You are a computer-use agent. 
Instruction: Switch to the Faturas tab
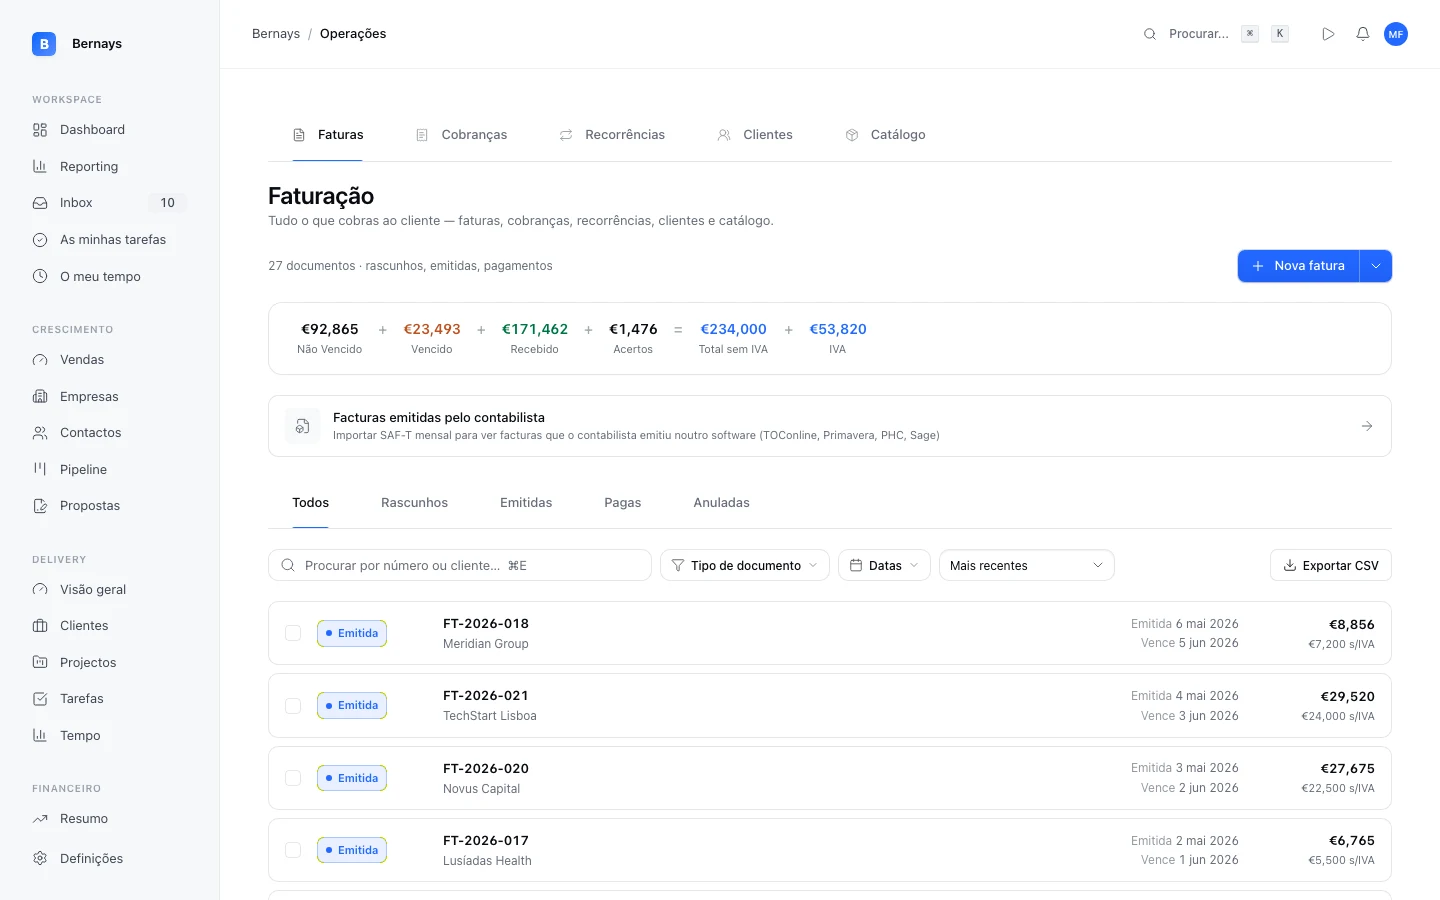point(328,135)
